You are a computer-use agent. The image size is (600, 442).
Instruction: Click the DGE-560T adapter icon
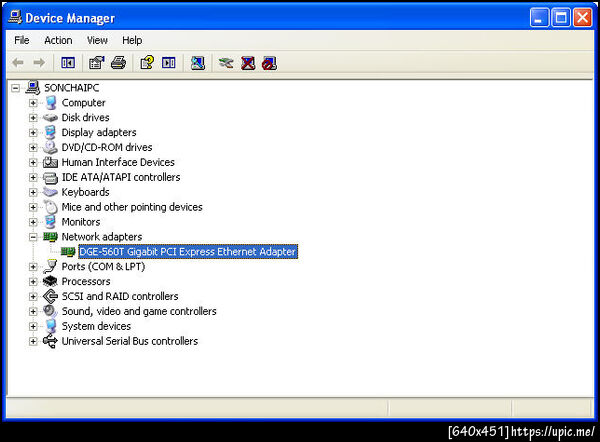coord(68,251)
